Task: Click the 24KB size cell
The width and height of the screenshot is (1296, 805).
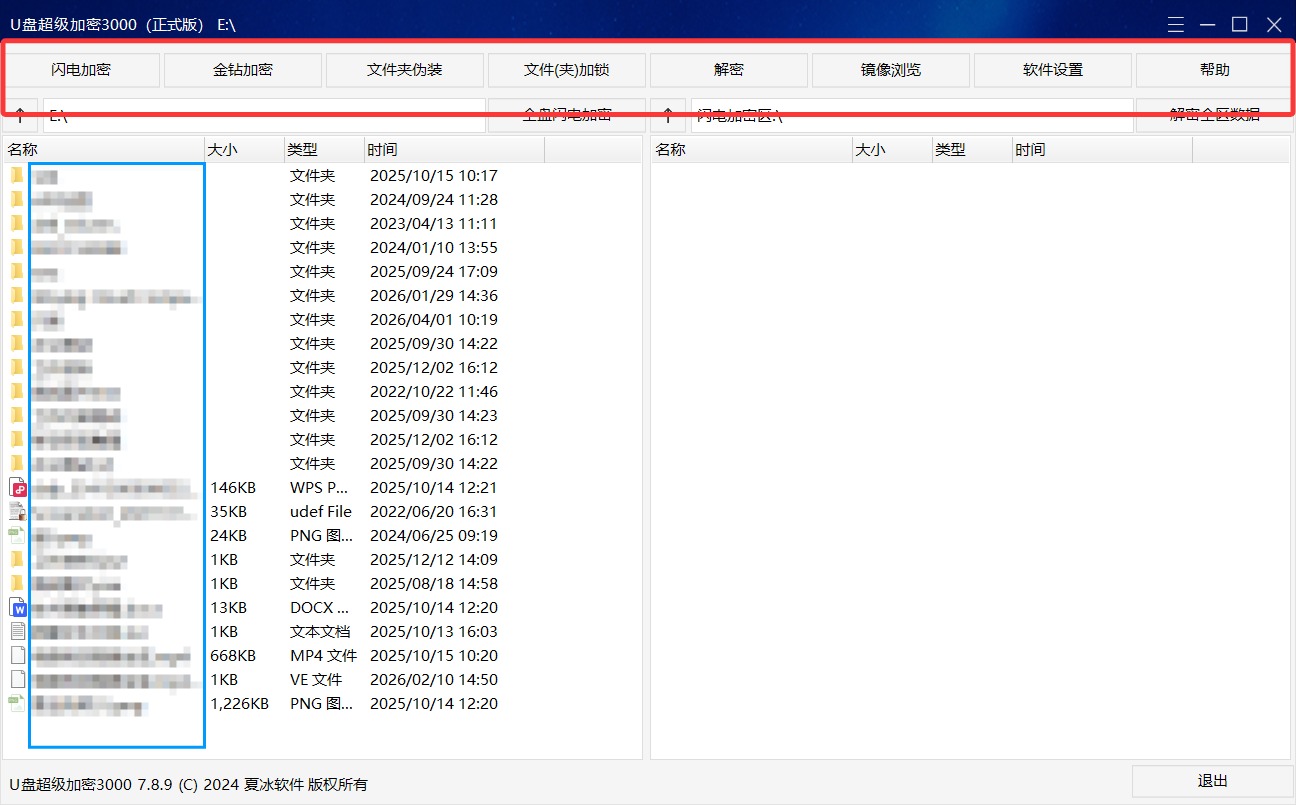Action: coord(229,536)
